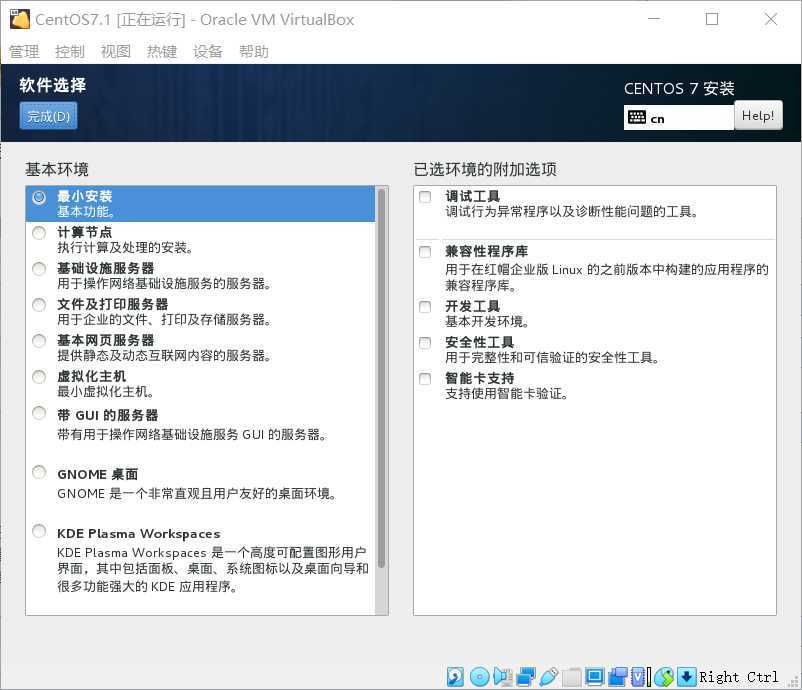The image size is (802, 690).
Task: Open the 控制 menu
Action: pos(70,52)
